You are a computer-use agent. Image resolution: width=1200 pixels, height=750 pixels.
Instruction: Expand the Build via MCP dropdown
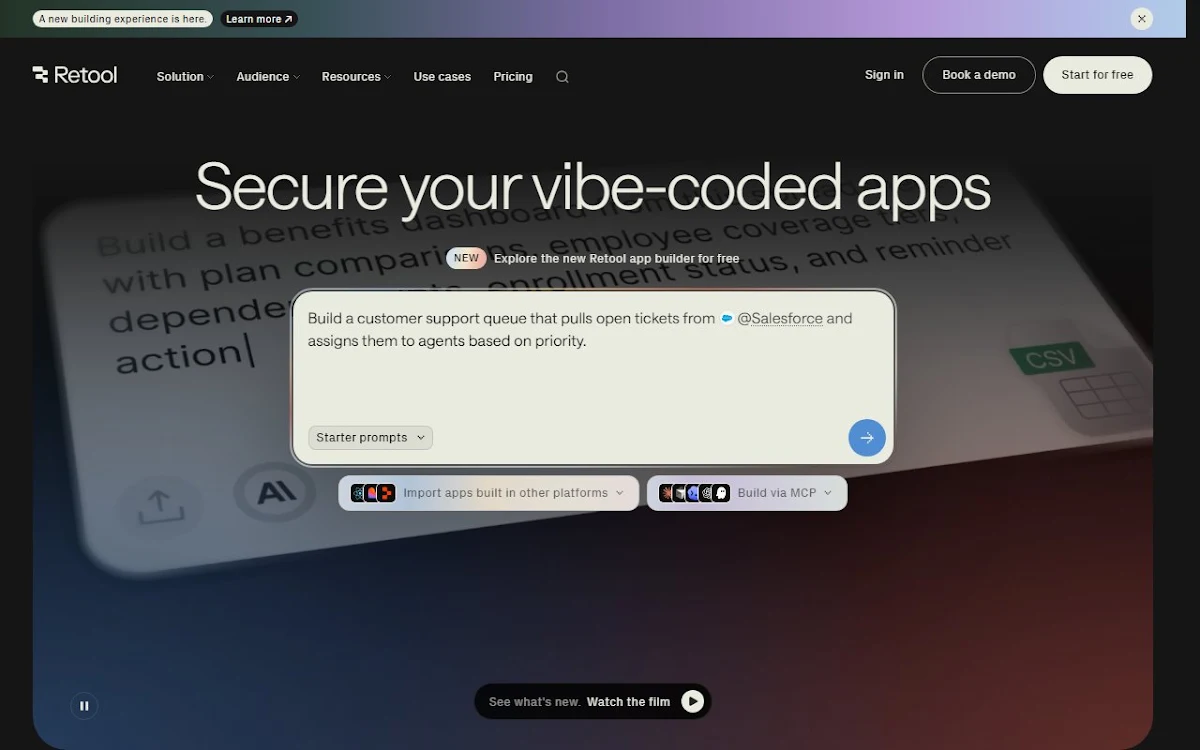coord(747,493)
